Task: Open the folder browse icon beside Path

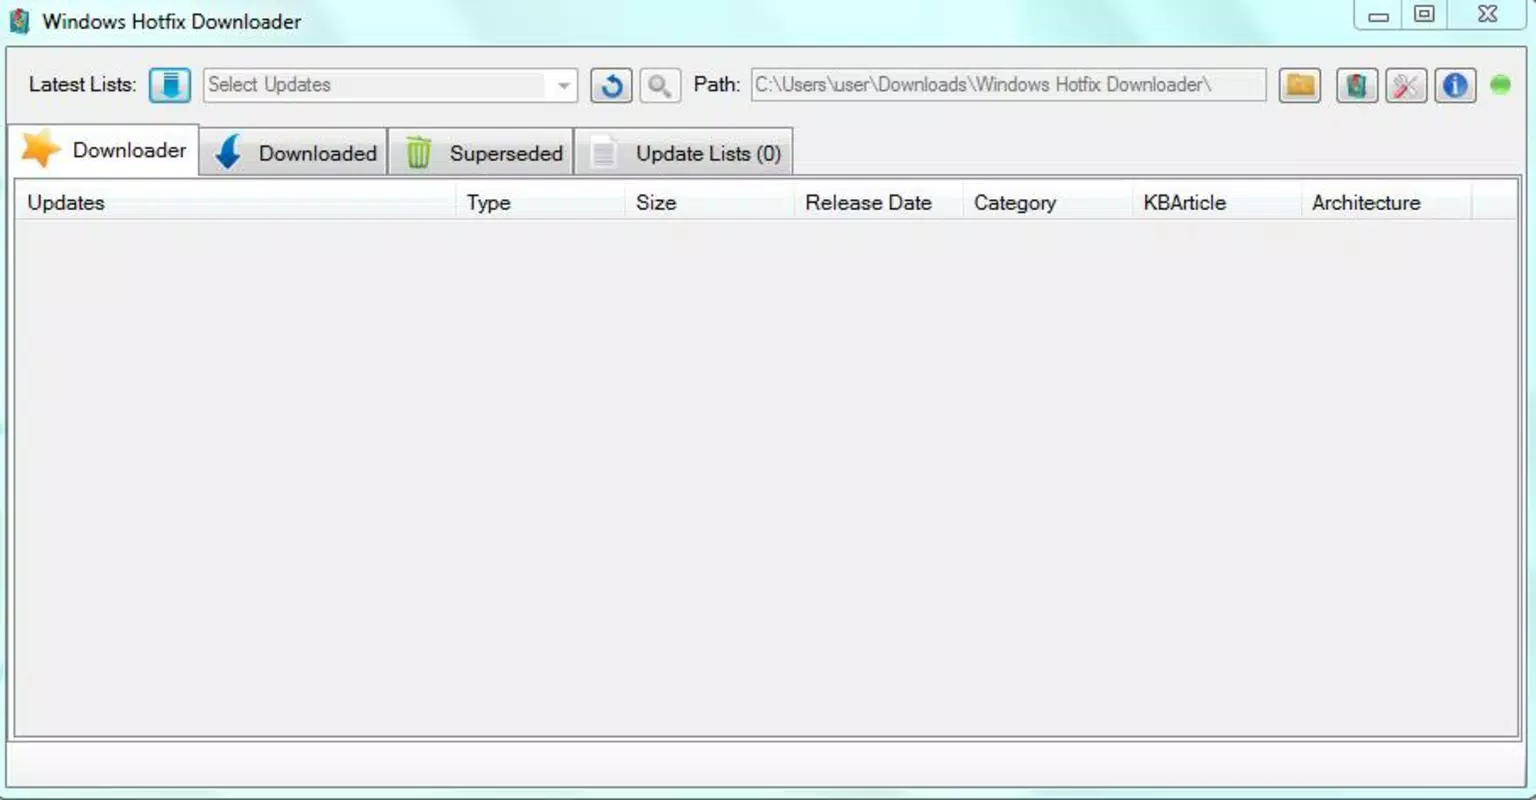Action: (x=1300, y=85)
